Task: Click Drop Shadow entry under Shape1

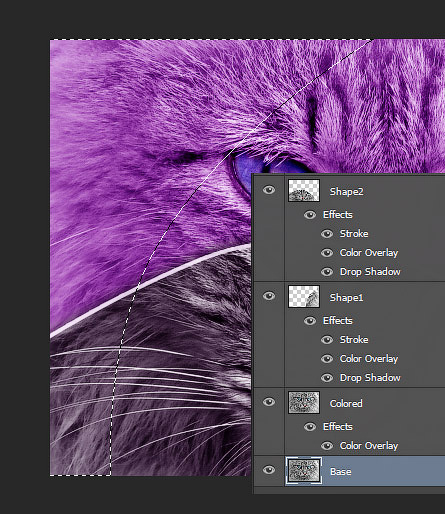Action: tap(370, 378)
